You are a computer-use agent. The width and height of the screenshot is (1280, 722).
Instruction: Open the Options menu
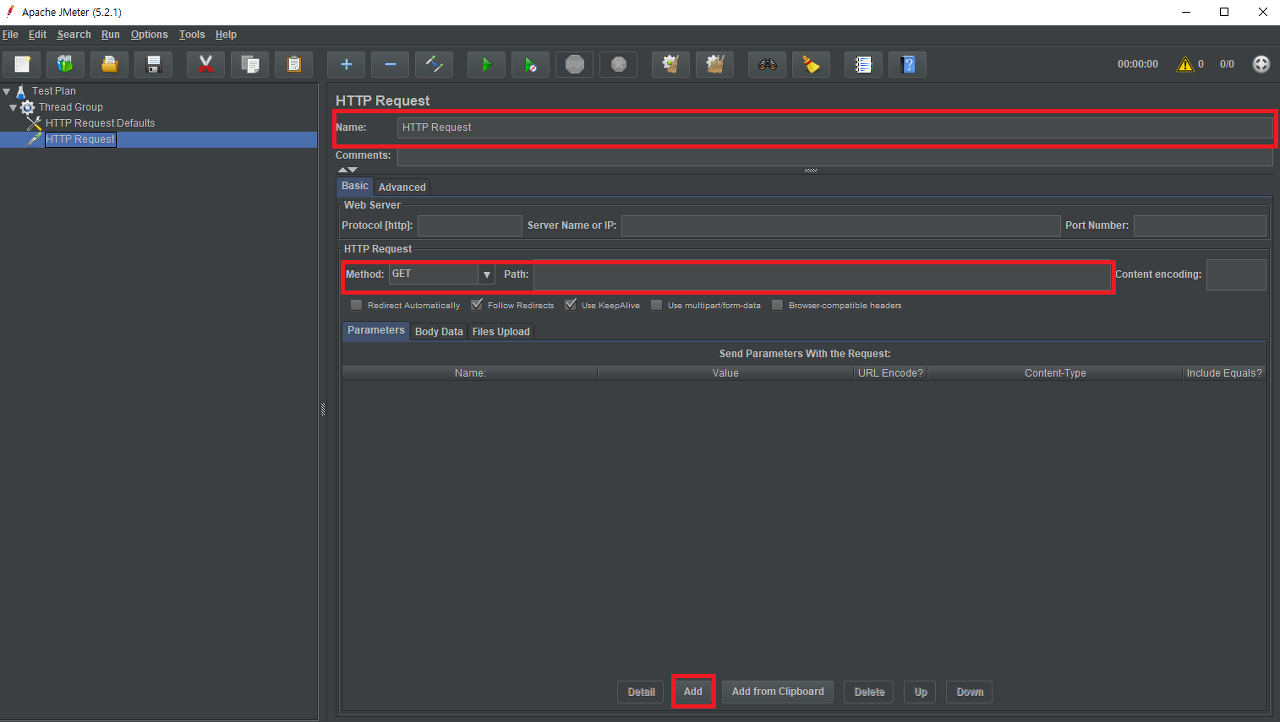(149, 34)
